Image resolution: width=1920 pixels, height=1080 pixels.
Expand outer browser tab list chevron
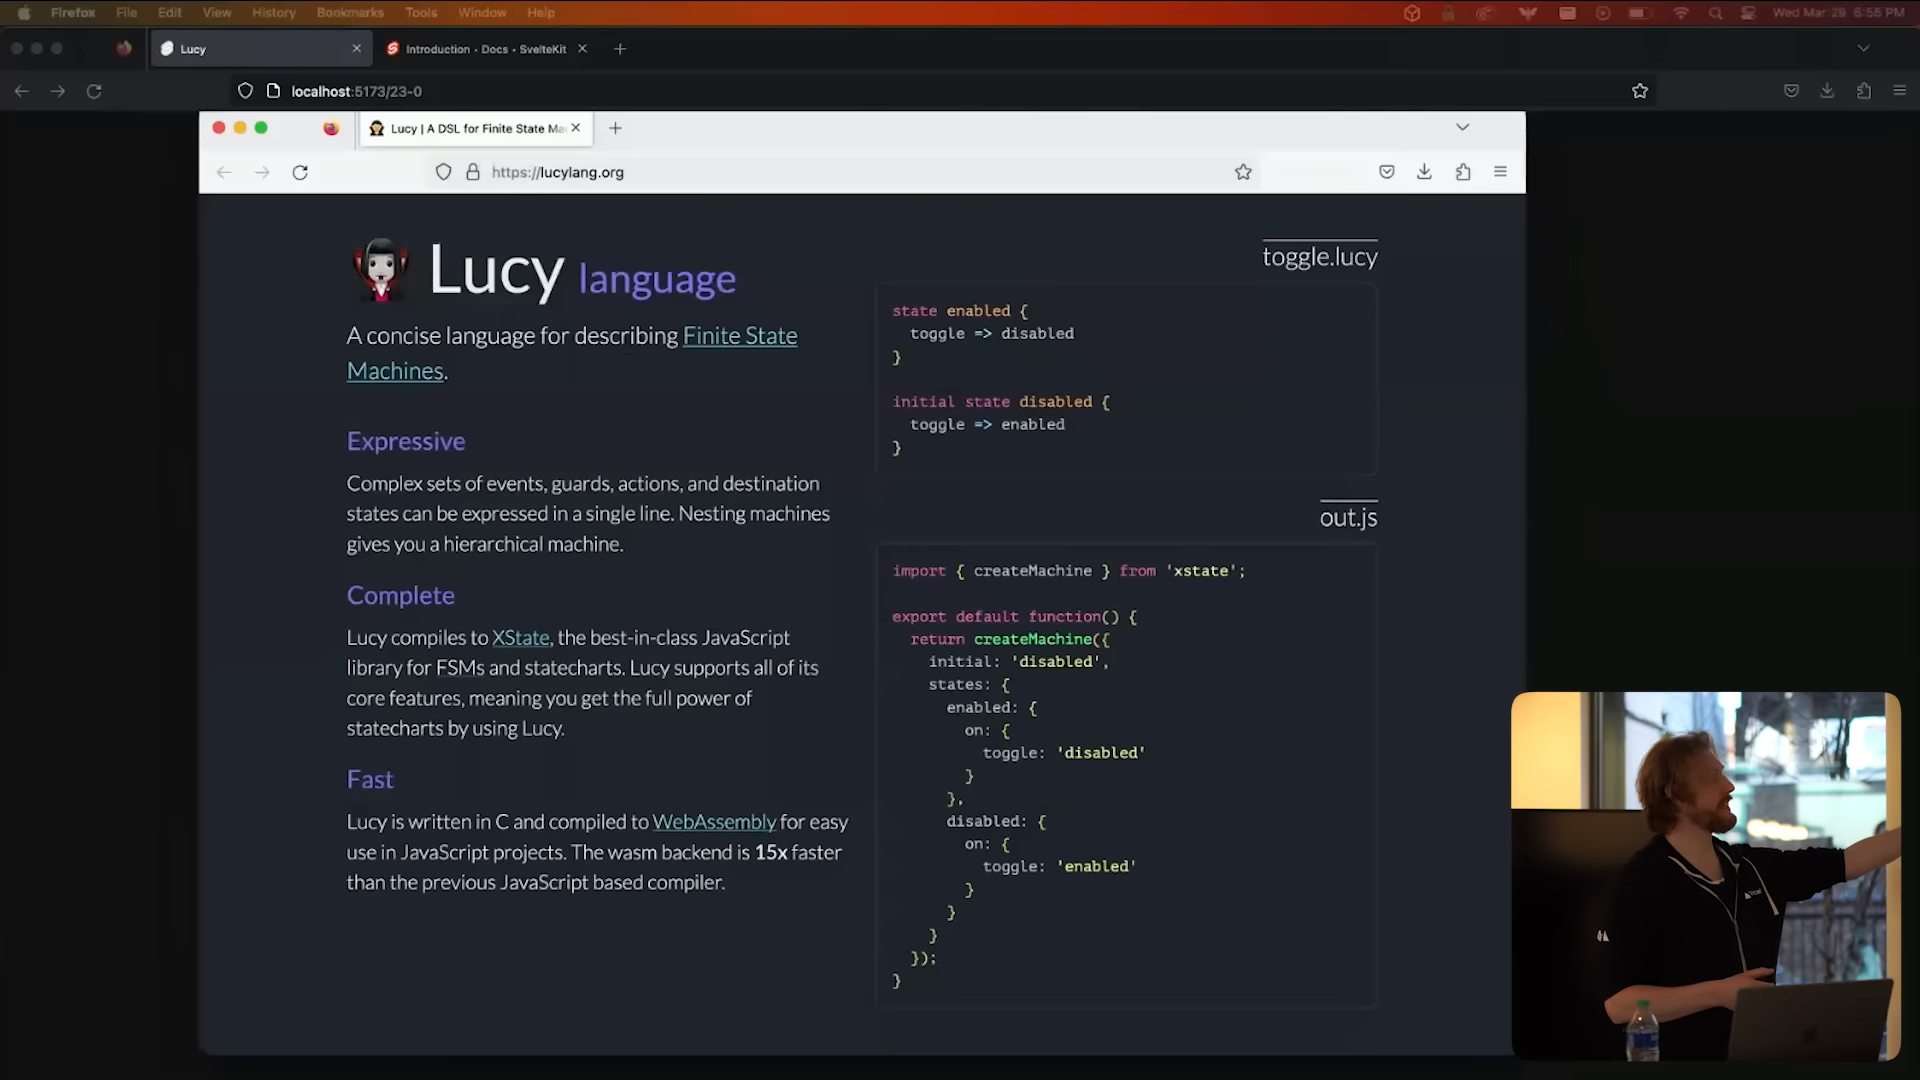point(1863,48)
